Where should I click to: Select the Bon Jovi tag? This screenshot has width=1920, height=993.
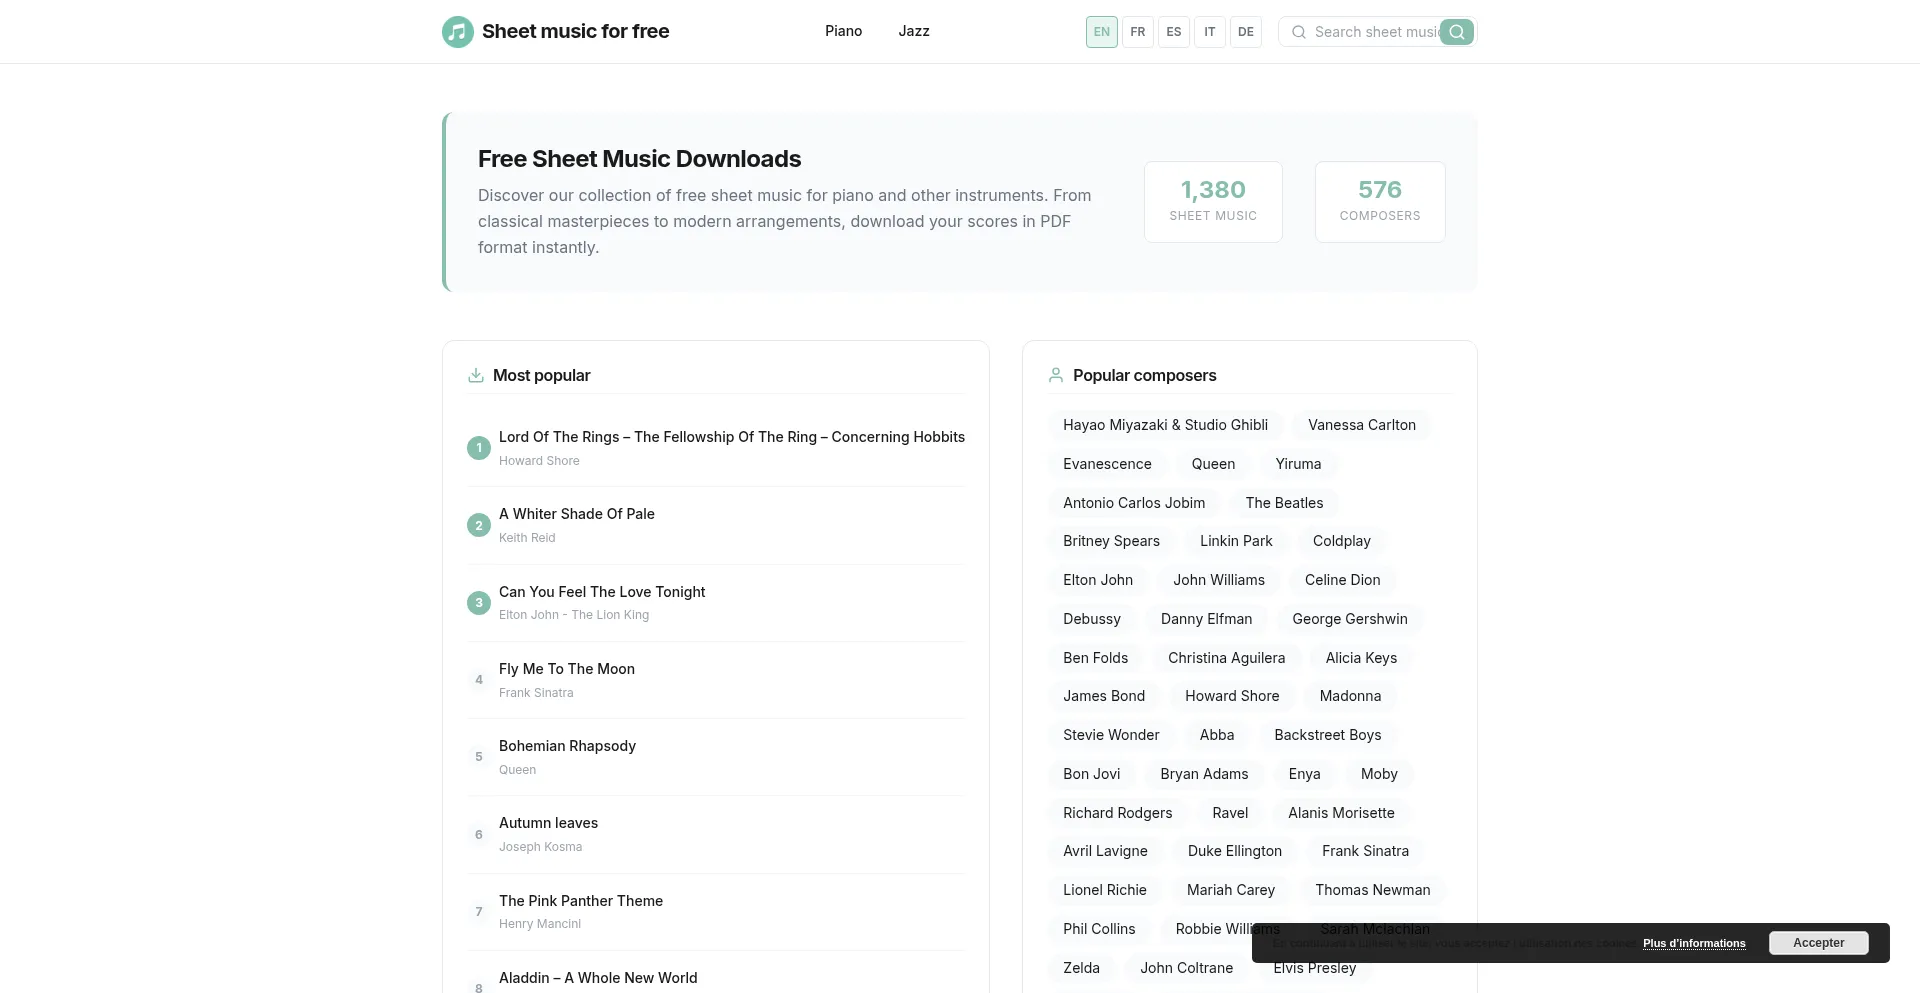coord(1092,774)
